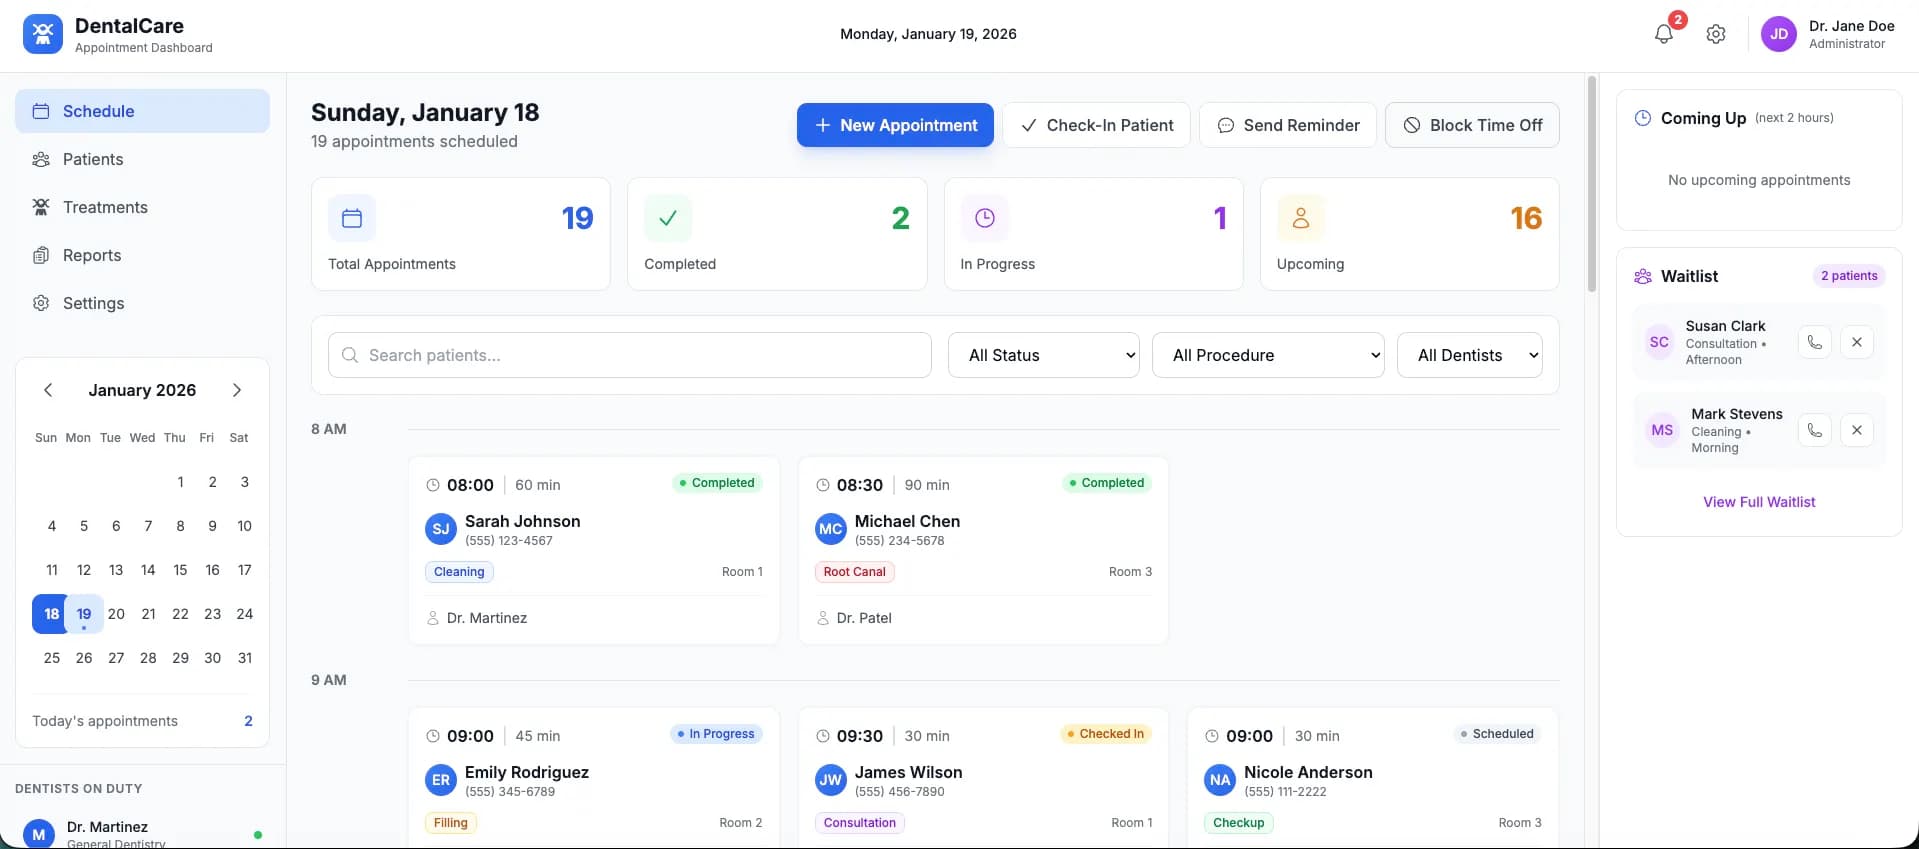Click the DentalCare logo icon

[x=42, y=34]
